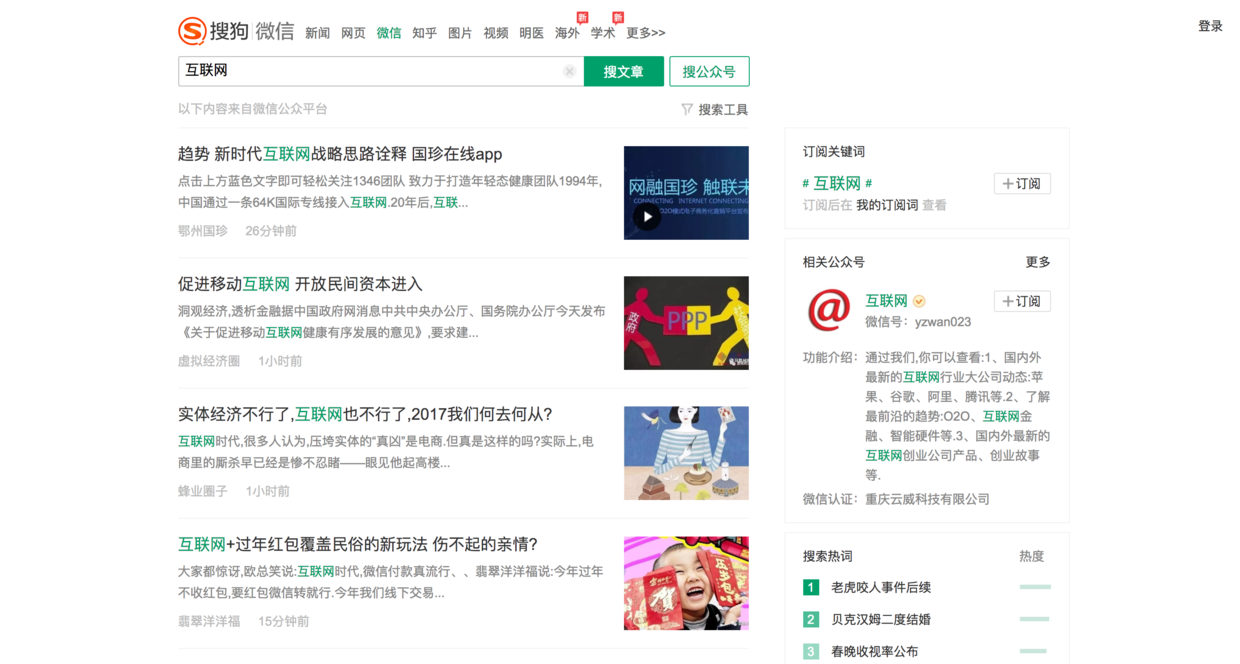Click the source 蜂业圈子
Image resolution: width=1240 pixels, height=664 pixels.
point(203,491)
